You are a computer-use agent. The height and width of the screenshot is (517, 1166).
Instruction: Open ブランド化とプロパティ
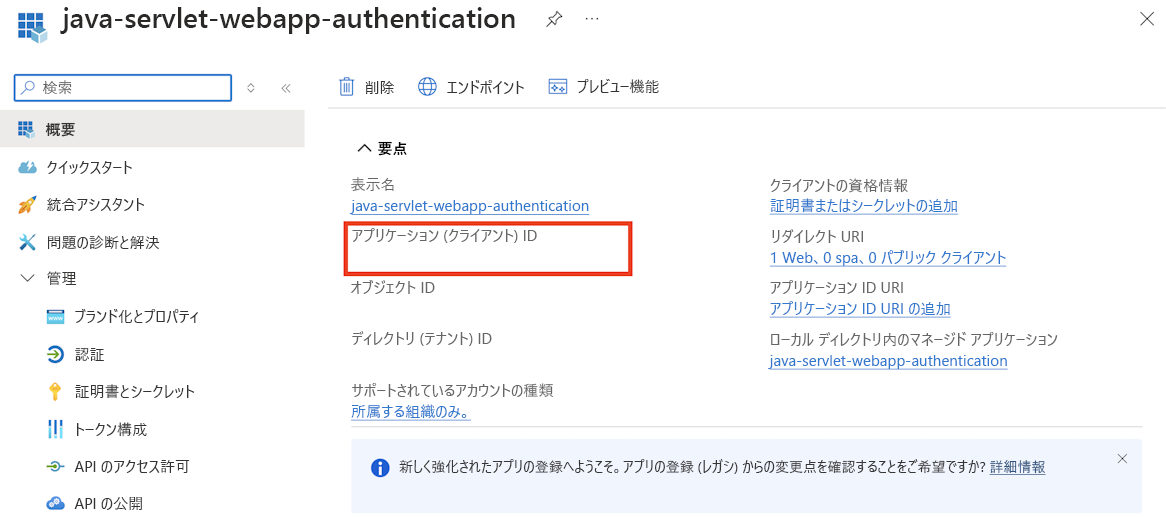tap(136, 316)
